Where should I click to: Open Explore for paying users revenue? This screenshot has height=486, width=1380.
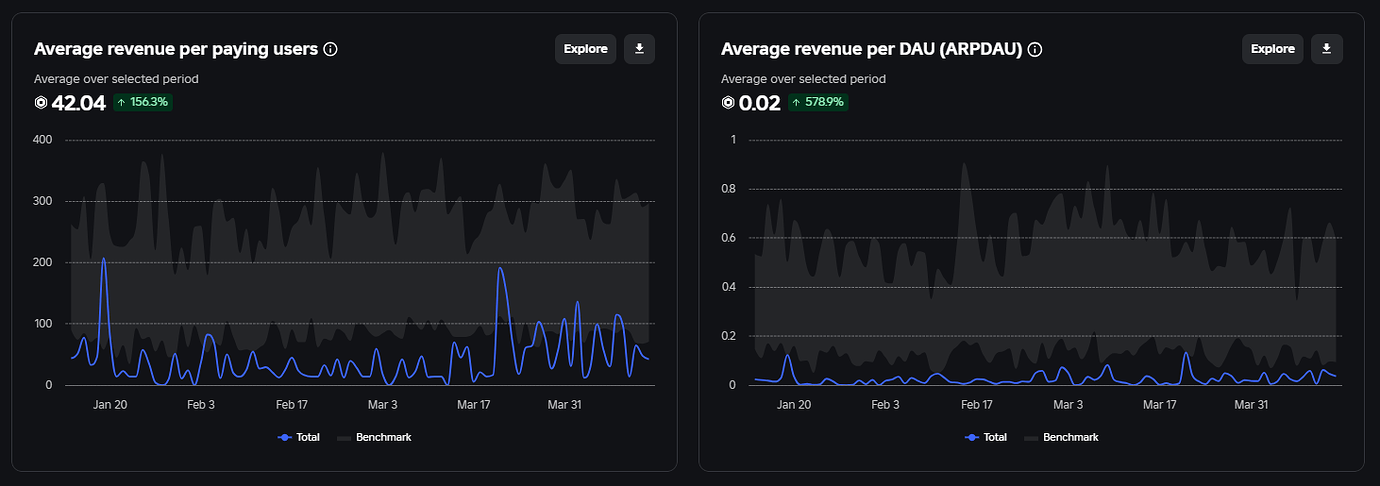coord(585,49)
